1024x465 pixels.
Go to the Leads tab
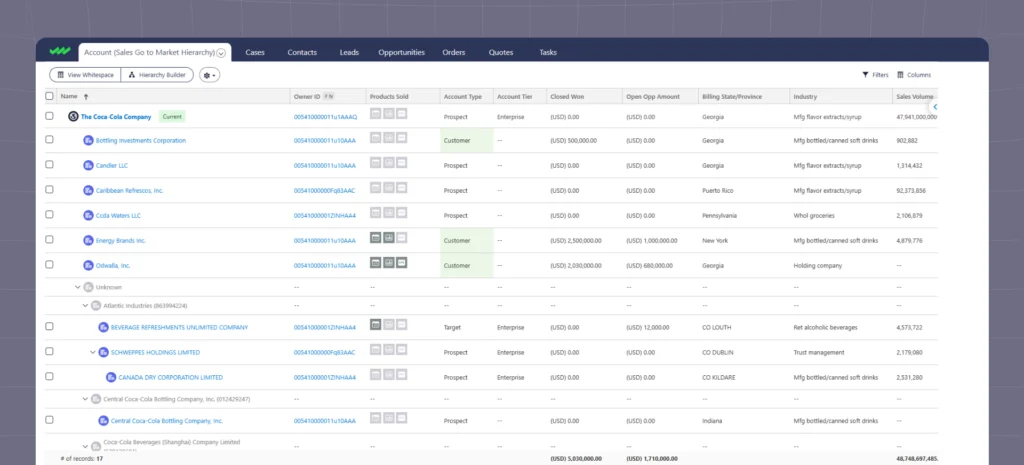349,52
